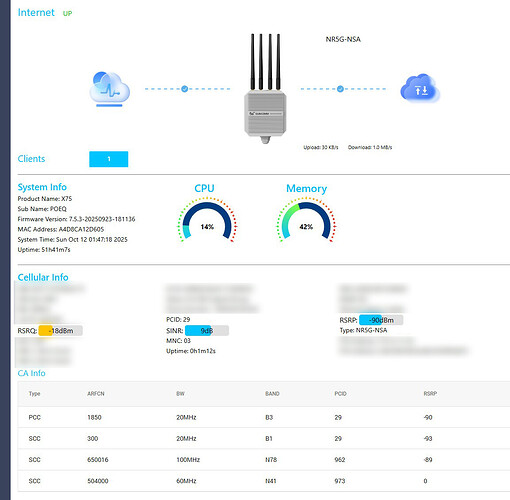
Task: Click the Memory usage gauge
Action: tap(306, 219)
